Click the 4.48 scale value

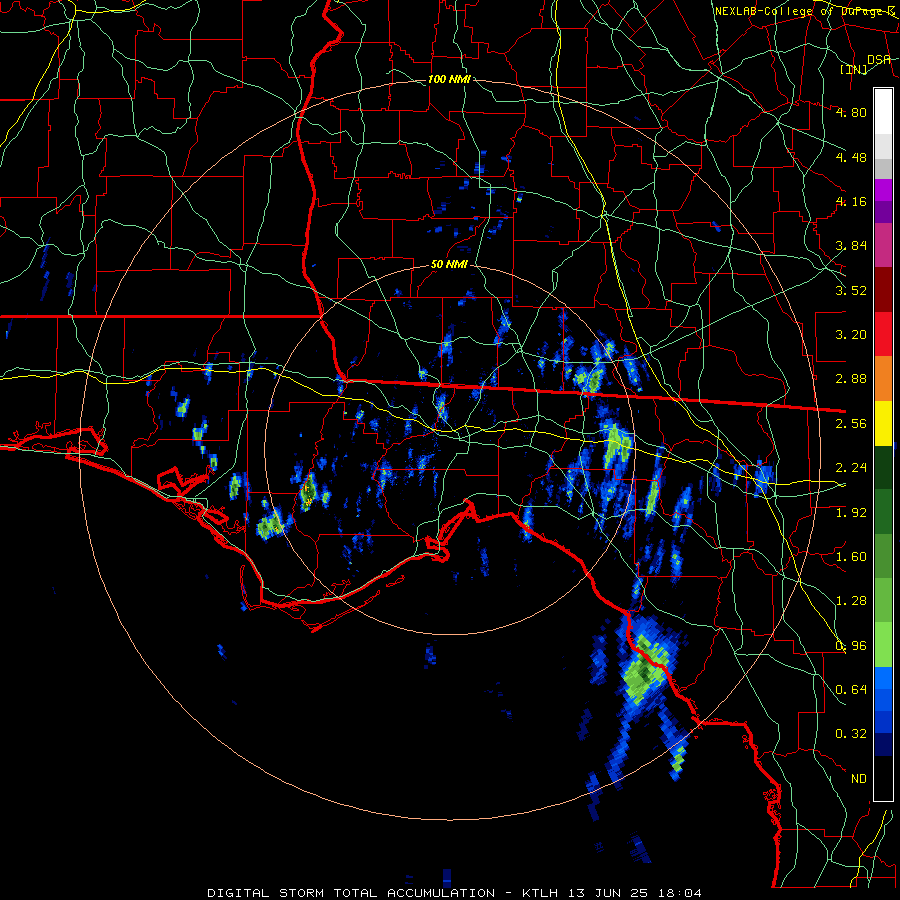coord(851,157)
